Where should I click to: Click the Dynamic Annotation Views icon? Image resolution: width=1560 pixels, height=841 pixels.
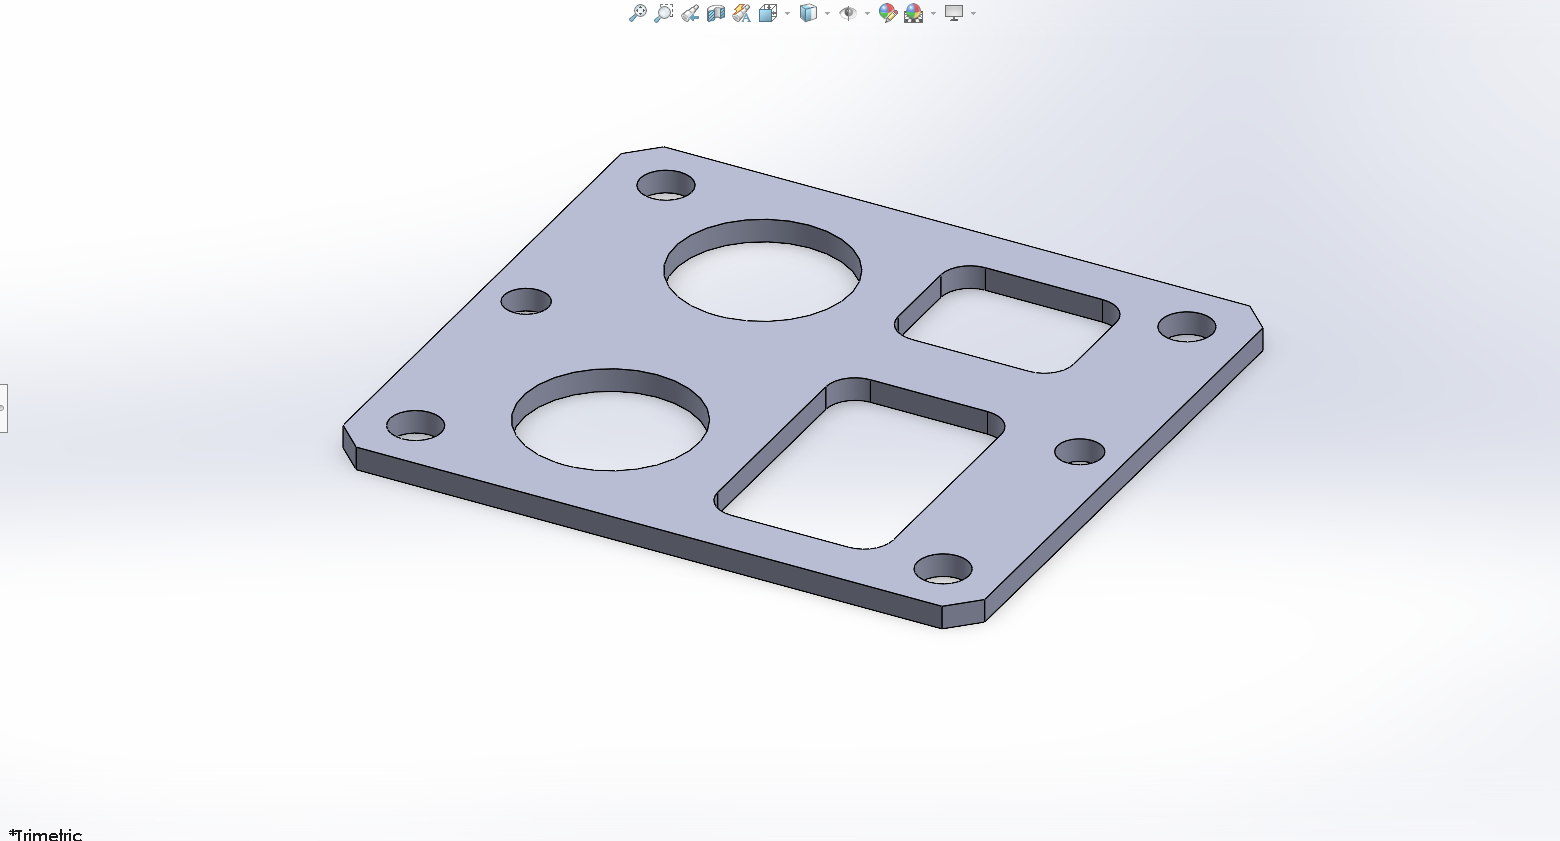click(x=741, y=13)
